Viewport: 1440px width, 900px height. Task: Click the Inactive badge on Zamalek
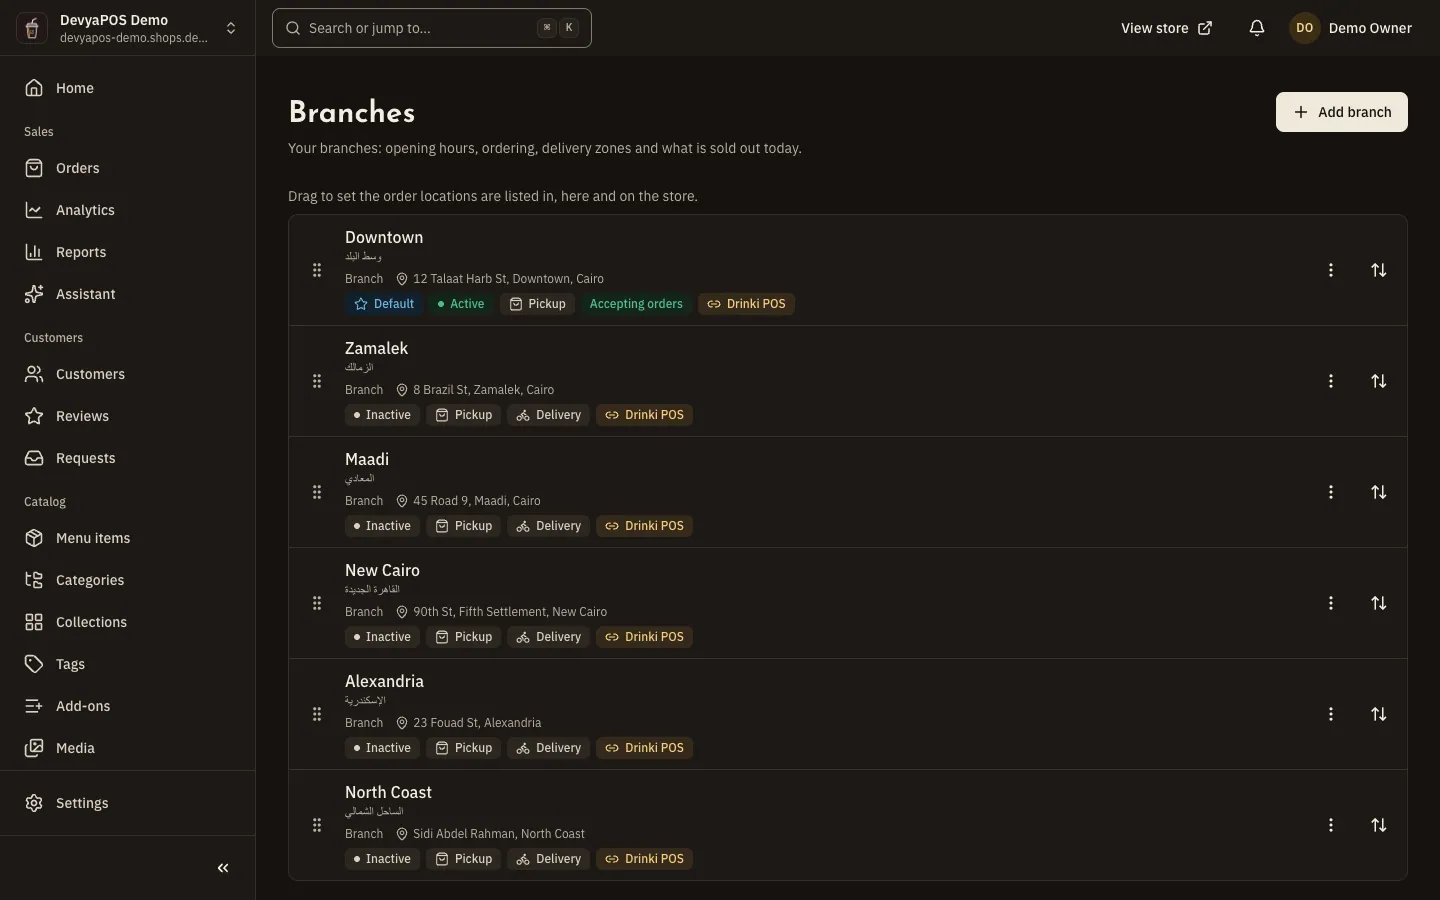click(x=382, y=415)
